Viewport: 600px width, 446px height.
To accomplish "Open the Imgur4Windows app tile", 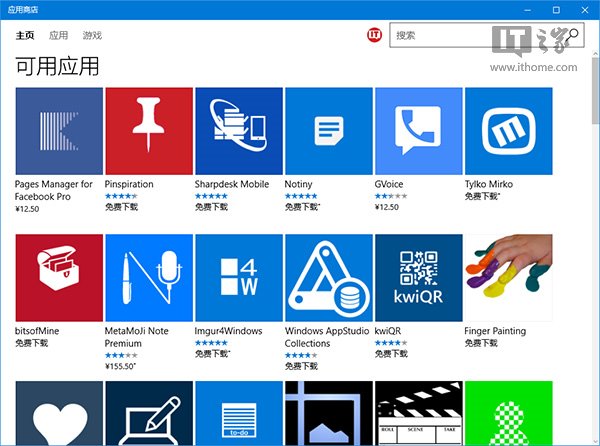I will pos(239,278).
